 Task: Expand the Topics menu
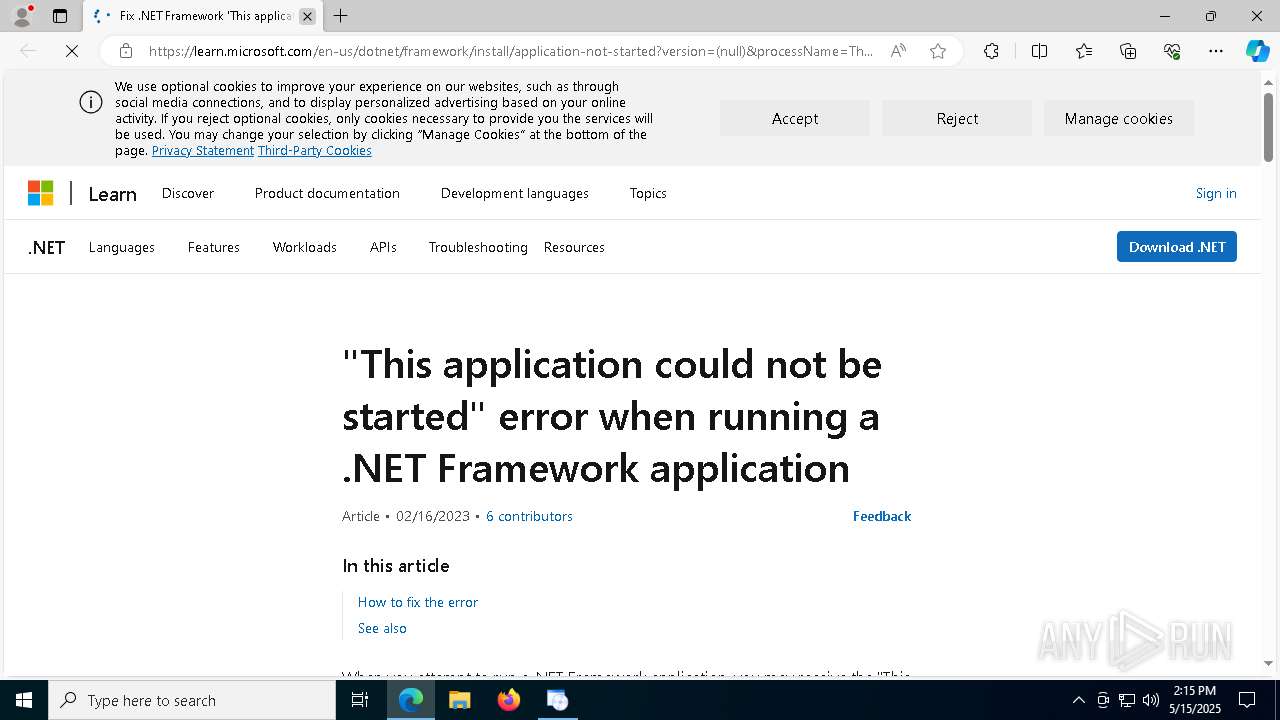click(x=648, y=193)
